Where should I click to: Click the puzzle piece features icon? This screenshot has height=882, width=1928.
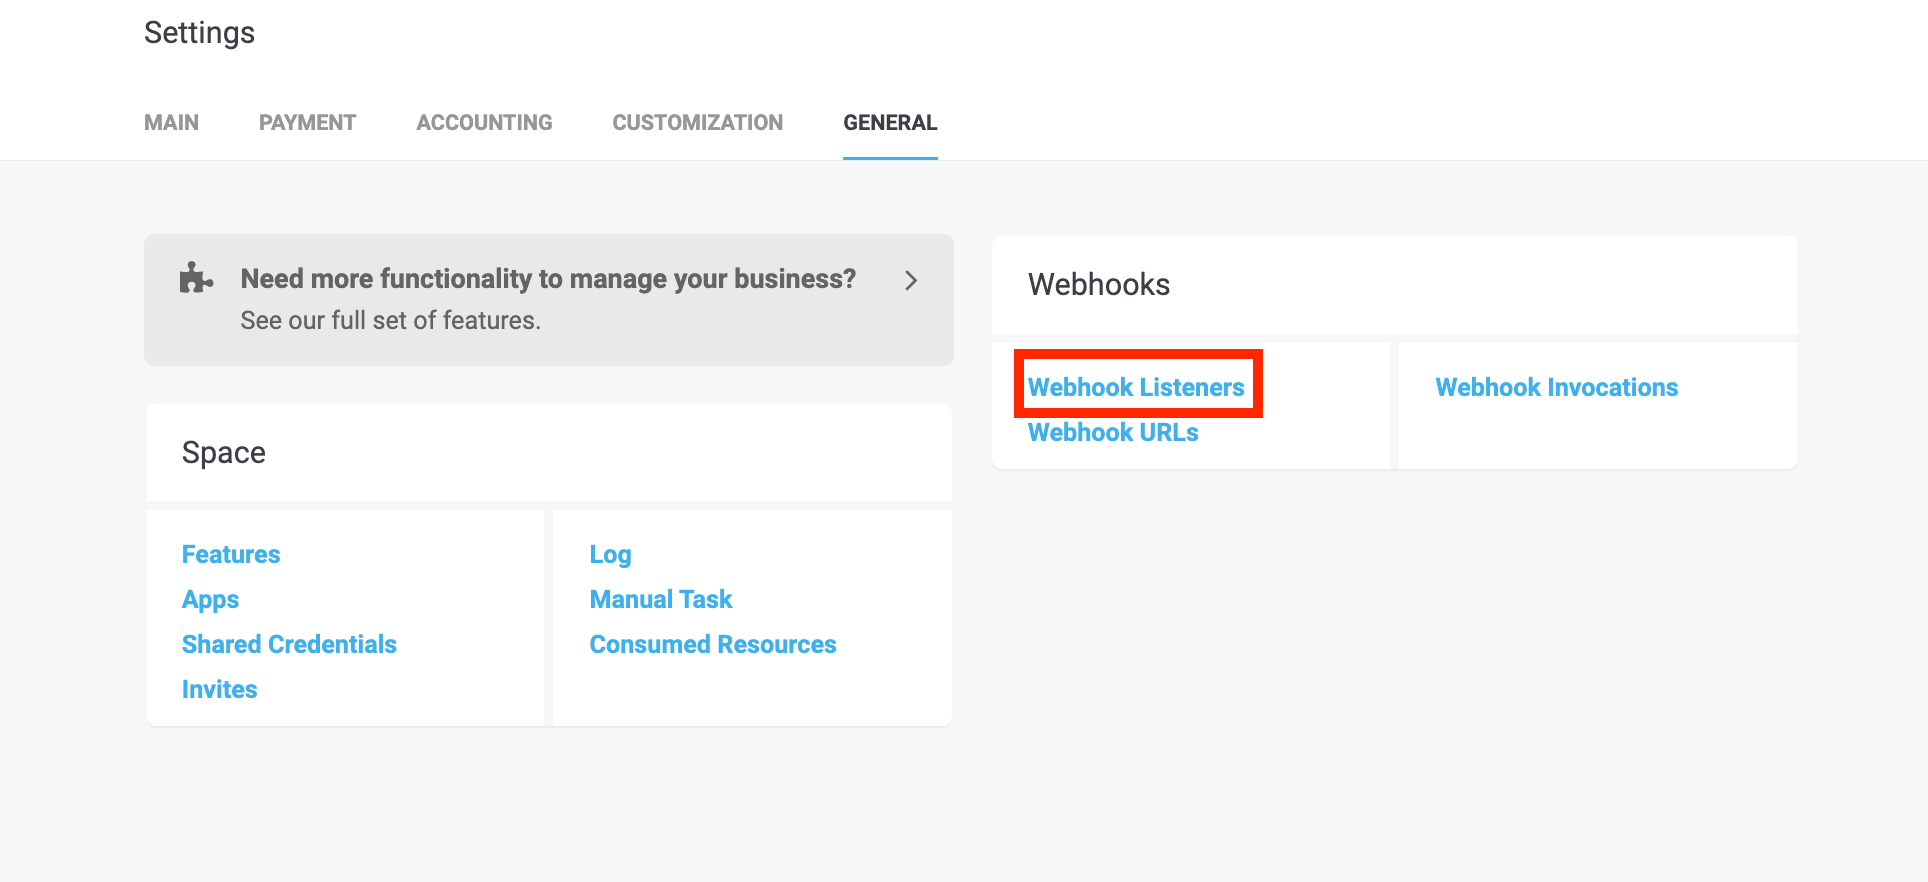point(195,278)
